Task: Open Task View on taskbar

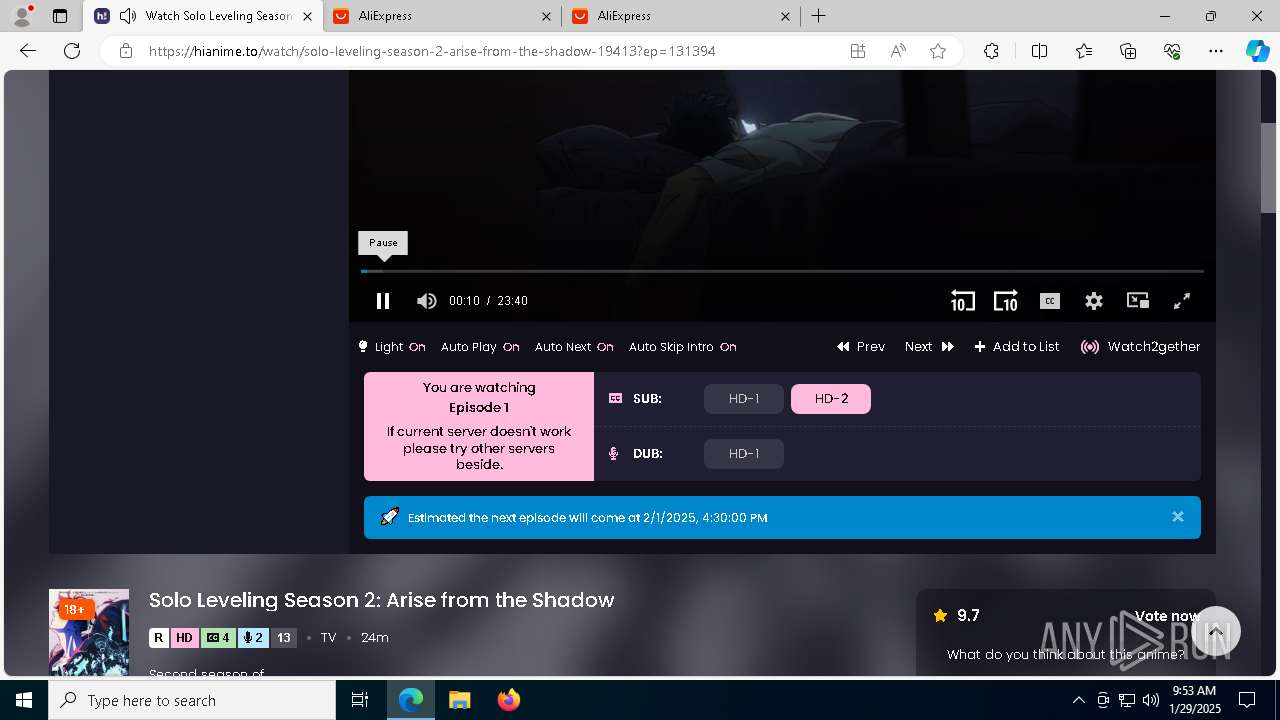Action: 360,700
